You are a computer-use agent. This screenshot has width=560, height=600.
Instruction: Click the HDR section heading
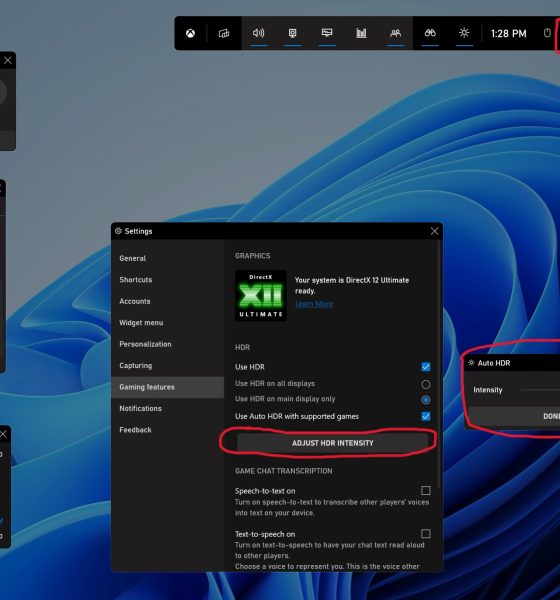(x=242, y=347)
